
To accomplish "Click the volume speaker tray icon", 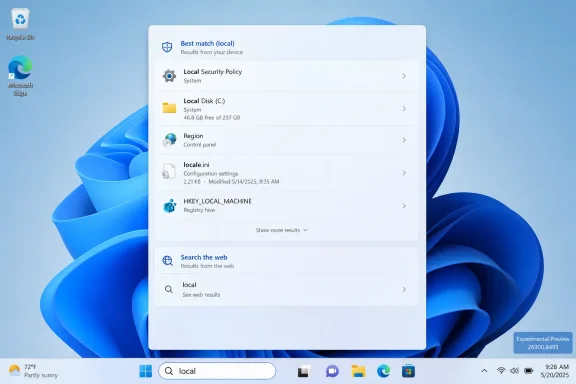I will 514,370.
